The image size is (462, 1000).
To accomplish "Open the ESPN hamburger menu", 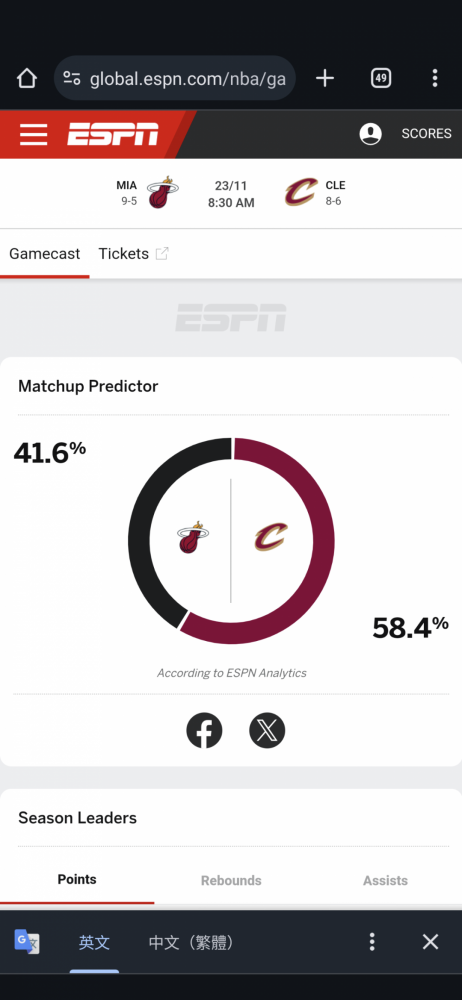I will point(33,135).
